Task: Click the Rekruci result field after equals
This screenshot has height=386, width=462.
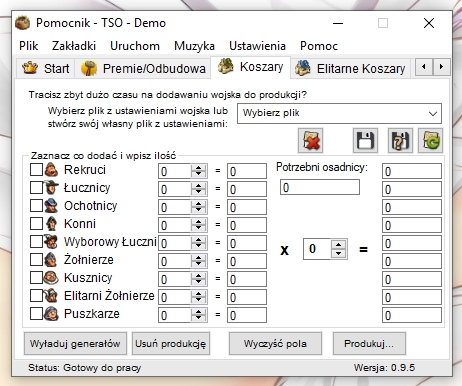Action: pos(247,171)
